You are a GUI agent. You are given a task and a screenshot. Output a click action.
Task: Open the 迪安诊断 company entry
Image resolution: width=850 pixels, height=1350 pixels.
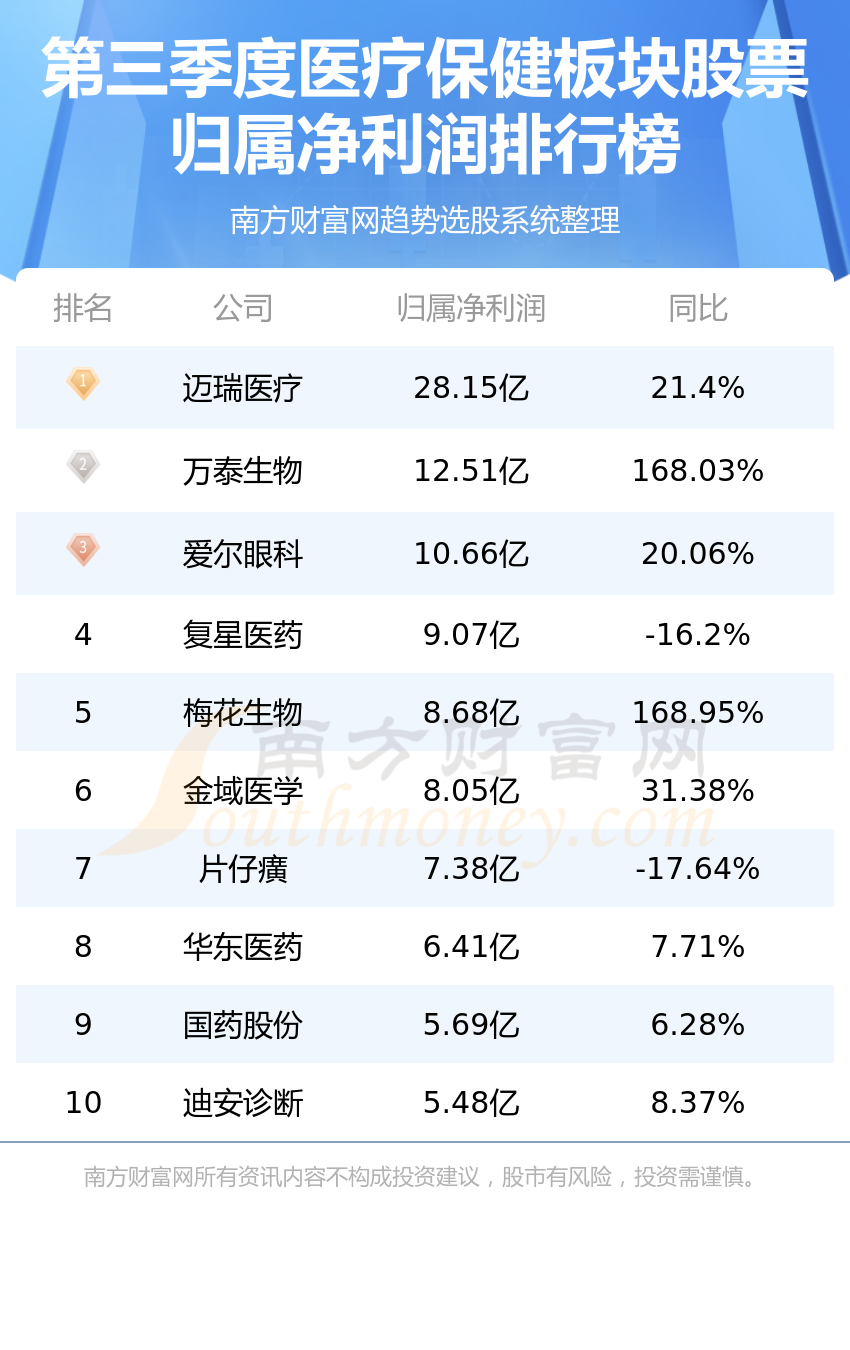[x=243, y=1103]
